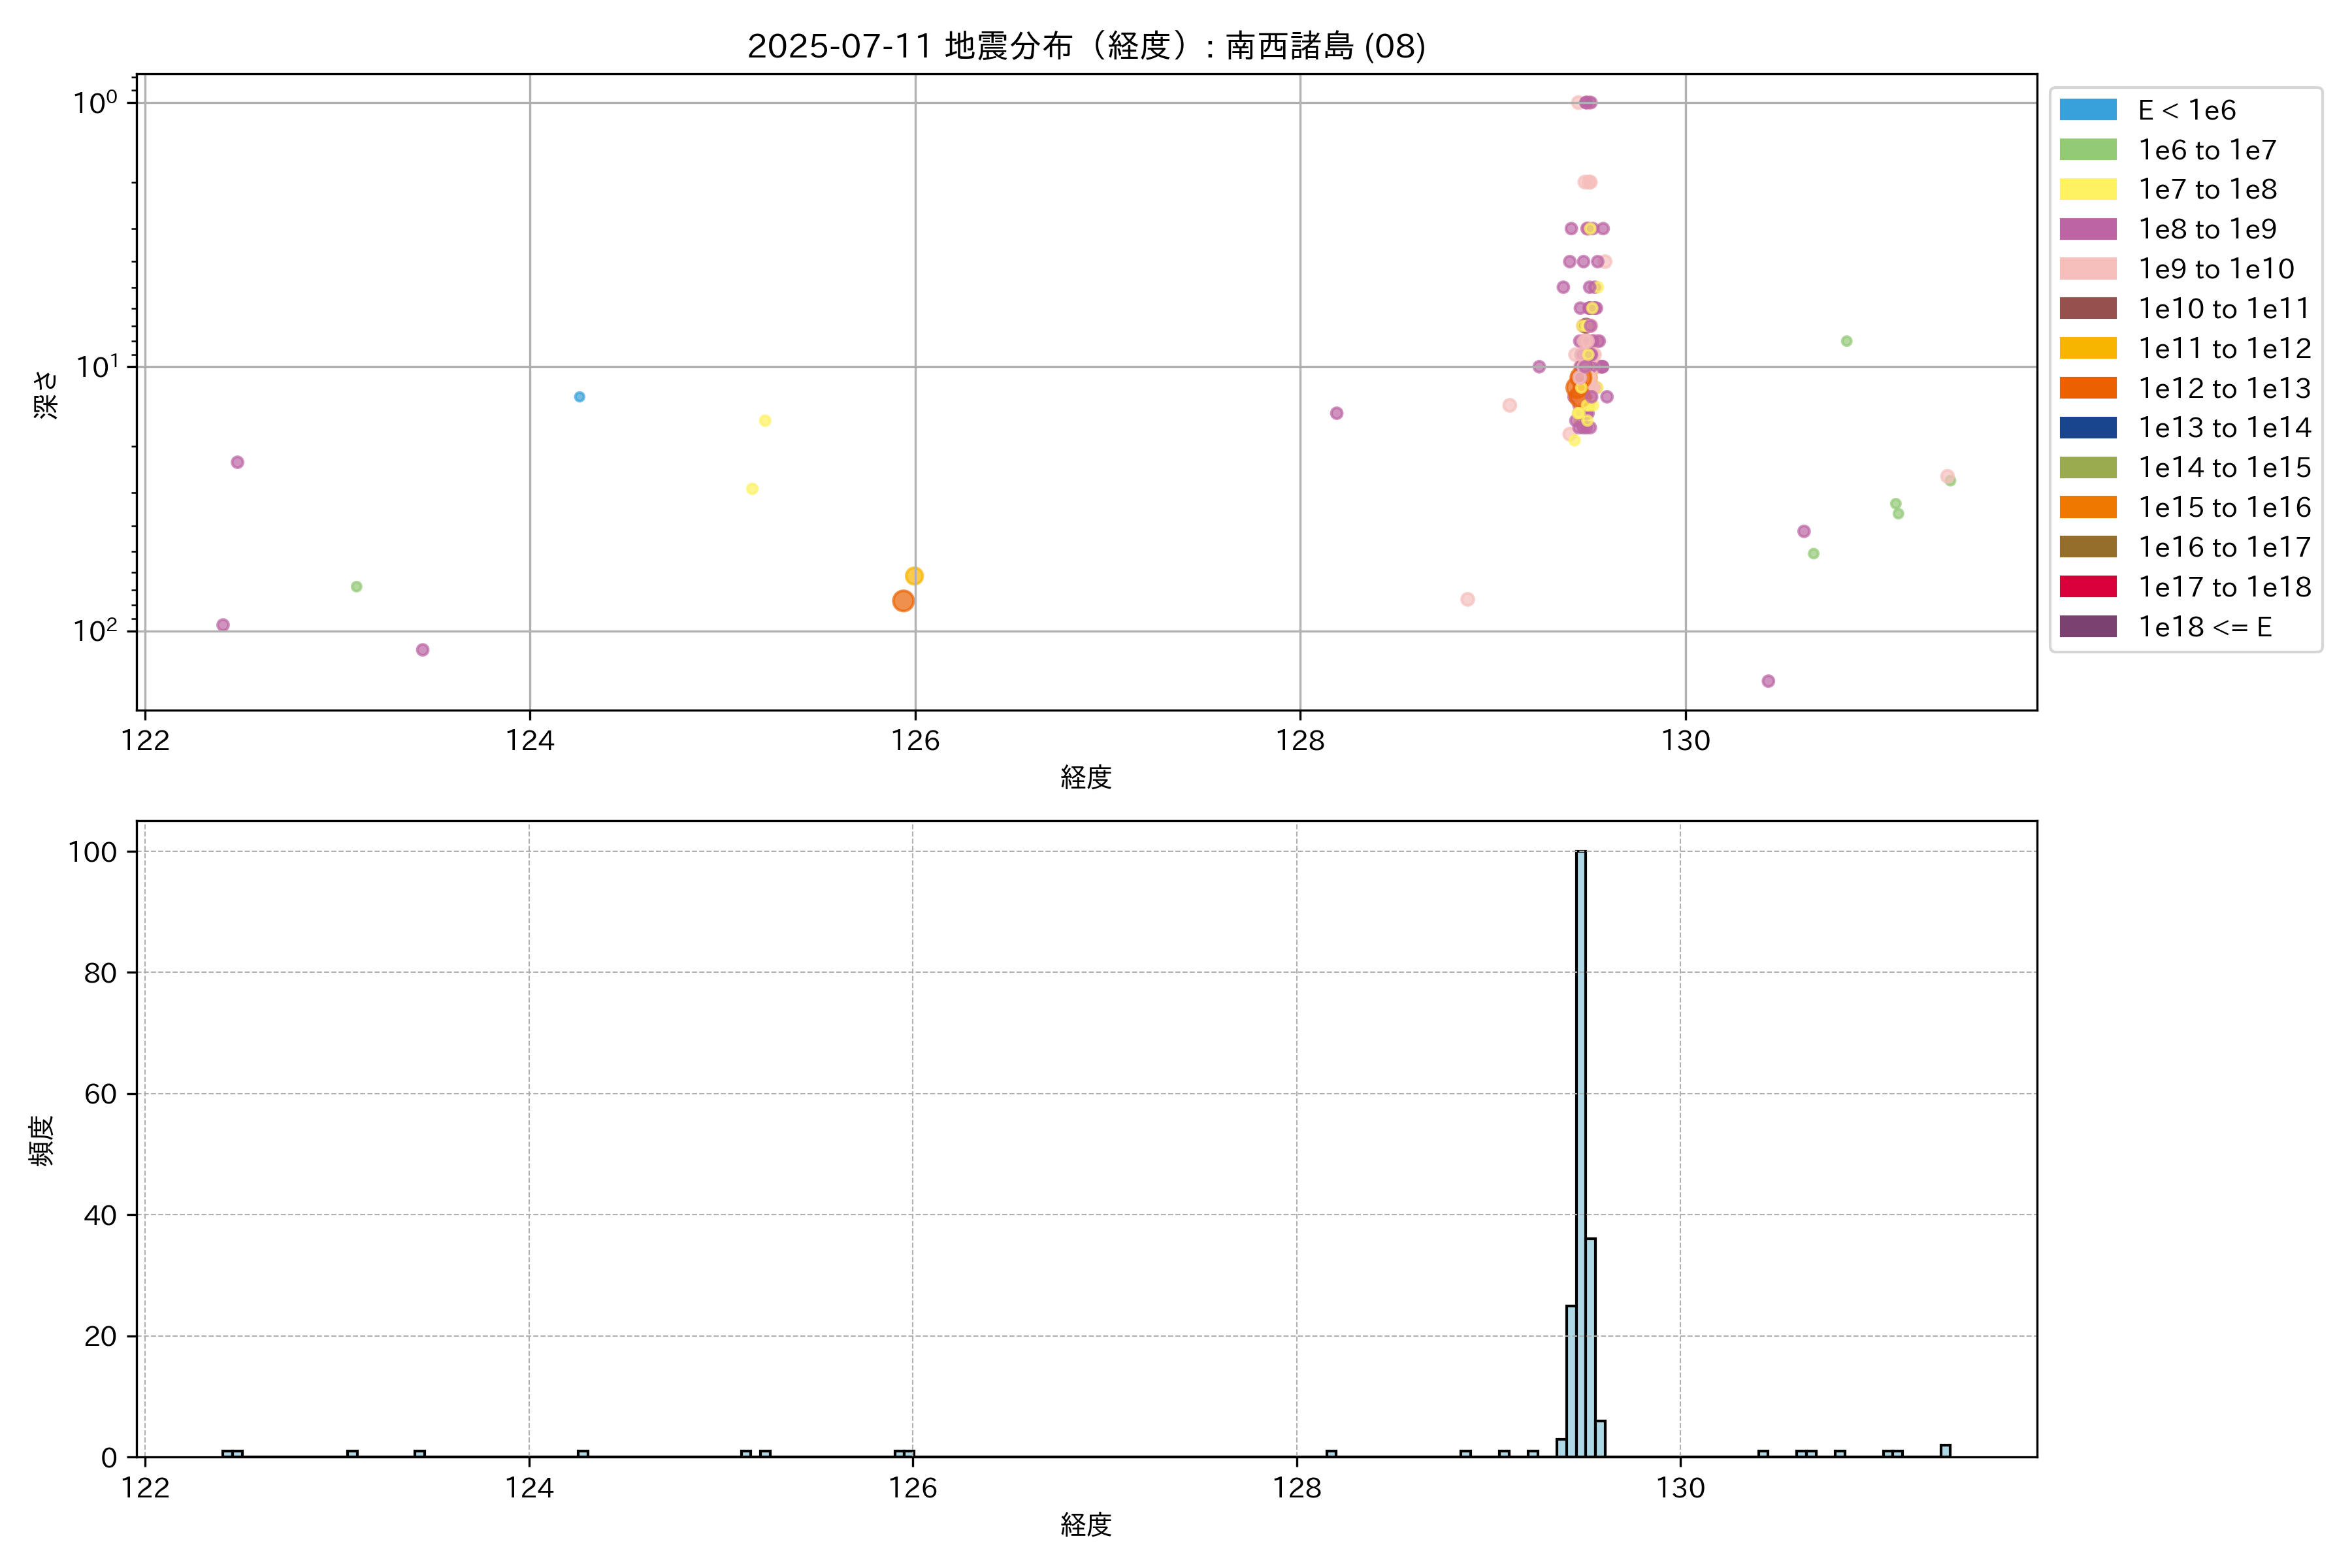Click the navy '1e13 to 1e14' legend swatch

[2088, 428]
